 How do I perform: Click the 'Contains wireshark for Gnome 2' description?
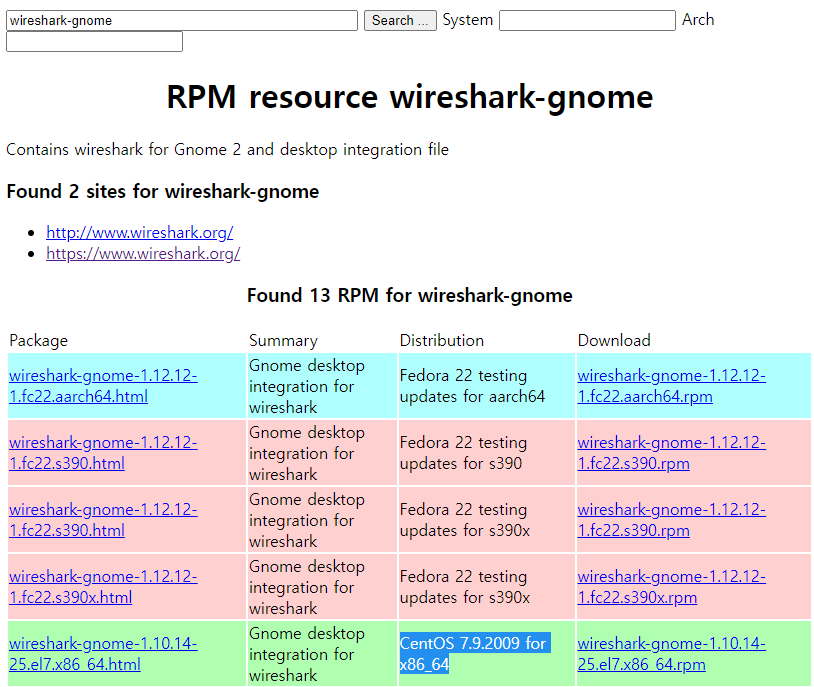pos(227,150)
